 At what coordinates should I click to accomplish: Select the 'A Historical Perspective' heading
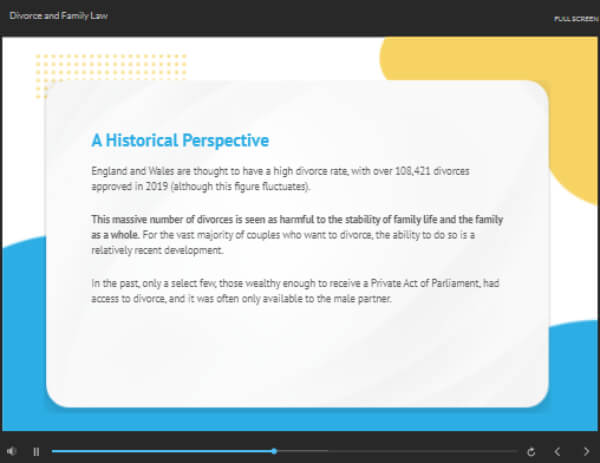(x=180, y=140)
